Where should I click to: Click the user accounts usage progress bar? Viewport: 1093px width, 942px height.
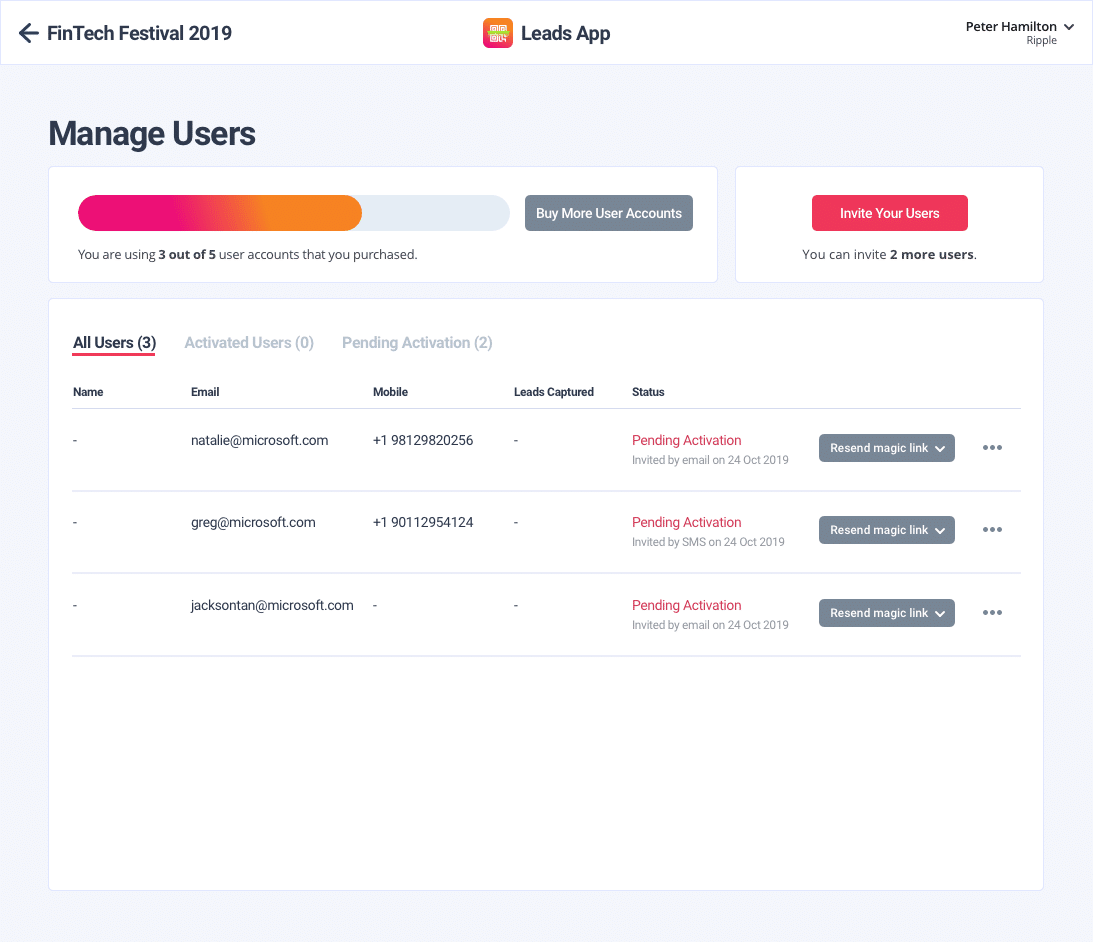293,213
